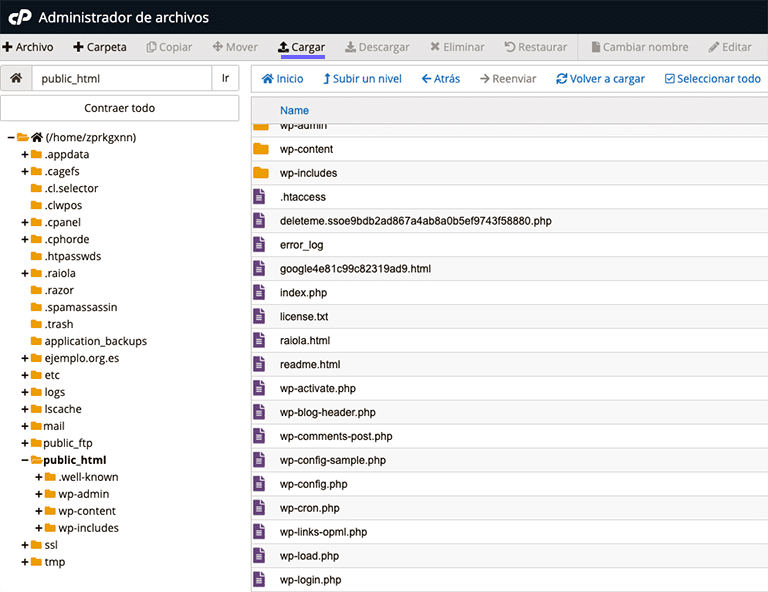Click the .clwpos folder icon in tree
This screenshot has height=592, width=768.
36,205
